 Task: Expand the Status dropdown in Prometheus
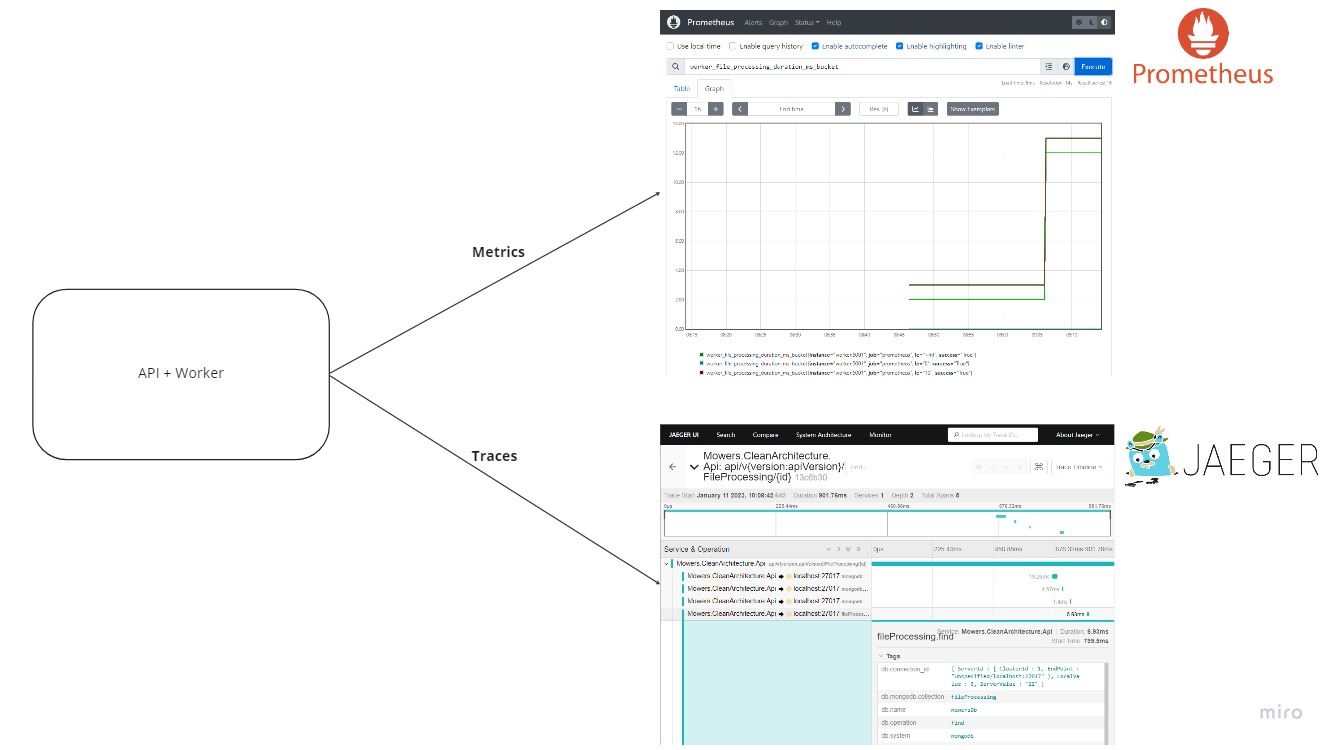807,22
